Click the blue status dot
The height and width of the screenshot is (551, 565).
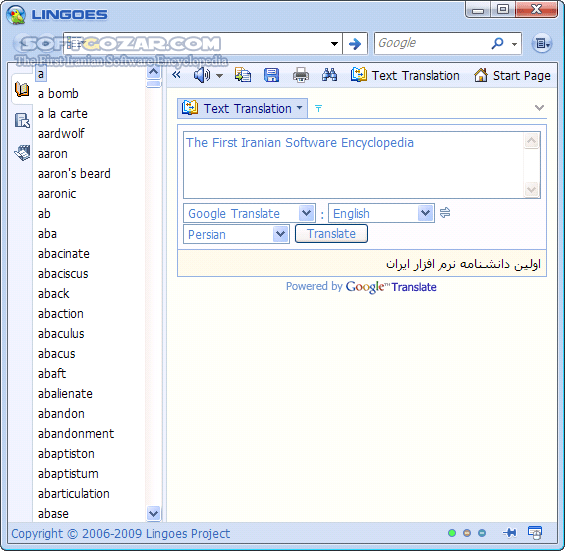[x=482, y=533]
